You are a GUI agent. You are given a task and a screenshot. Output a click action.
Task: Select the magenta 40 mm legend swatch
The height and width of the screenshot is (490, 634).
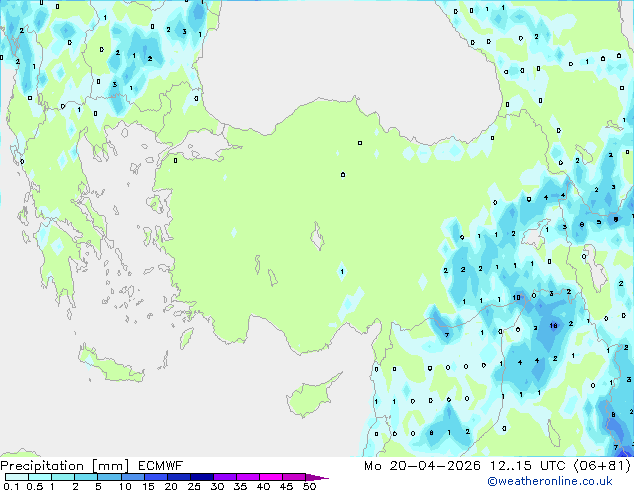click(x=271, y=477)
